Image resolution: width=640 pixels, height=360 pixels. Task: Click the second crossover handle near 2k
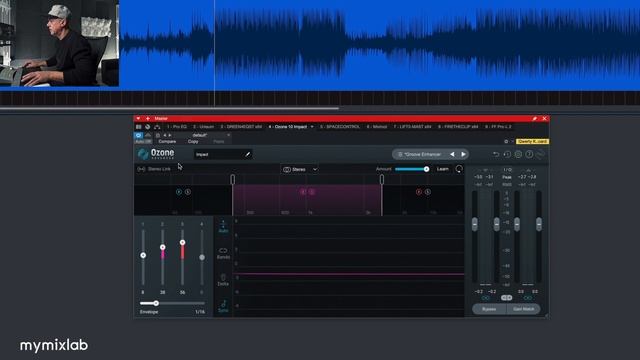tap(382, 179)
